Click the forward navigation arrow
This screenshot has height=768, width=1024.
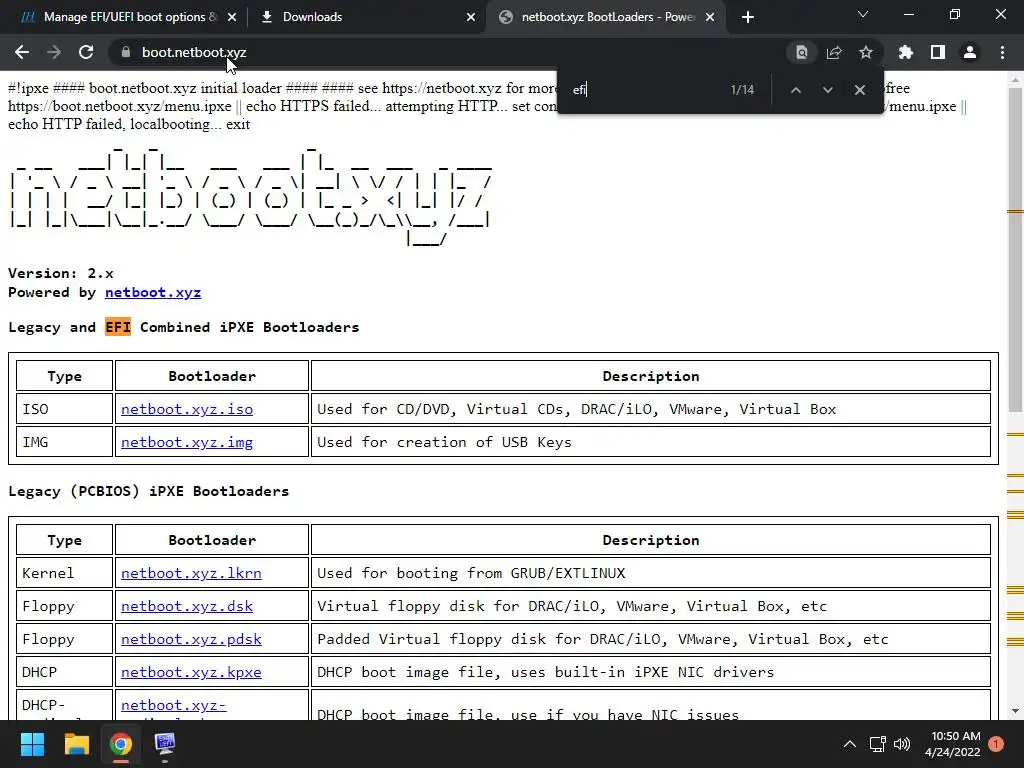click(x=54, y=52)
